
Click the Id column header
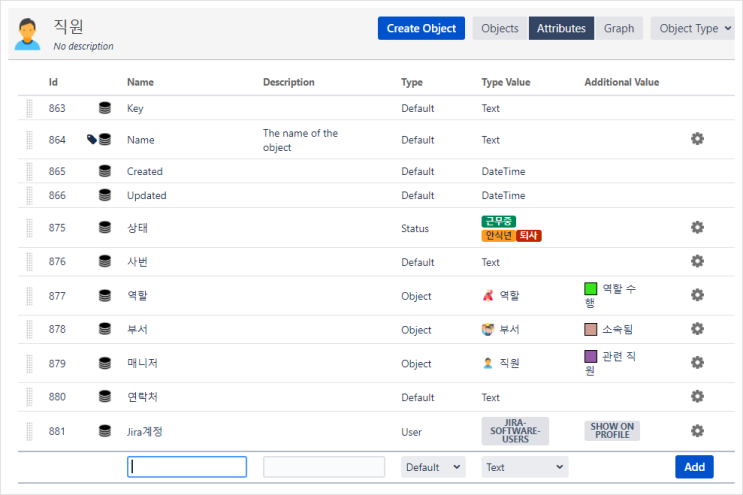(53, 82)
